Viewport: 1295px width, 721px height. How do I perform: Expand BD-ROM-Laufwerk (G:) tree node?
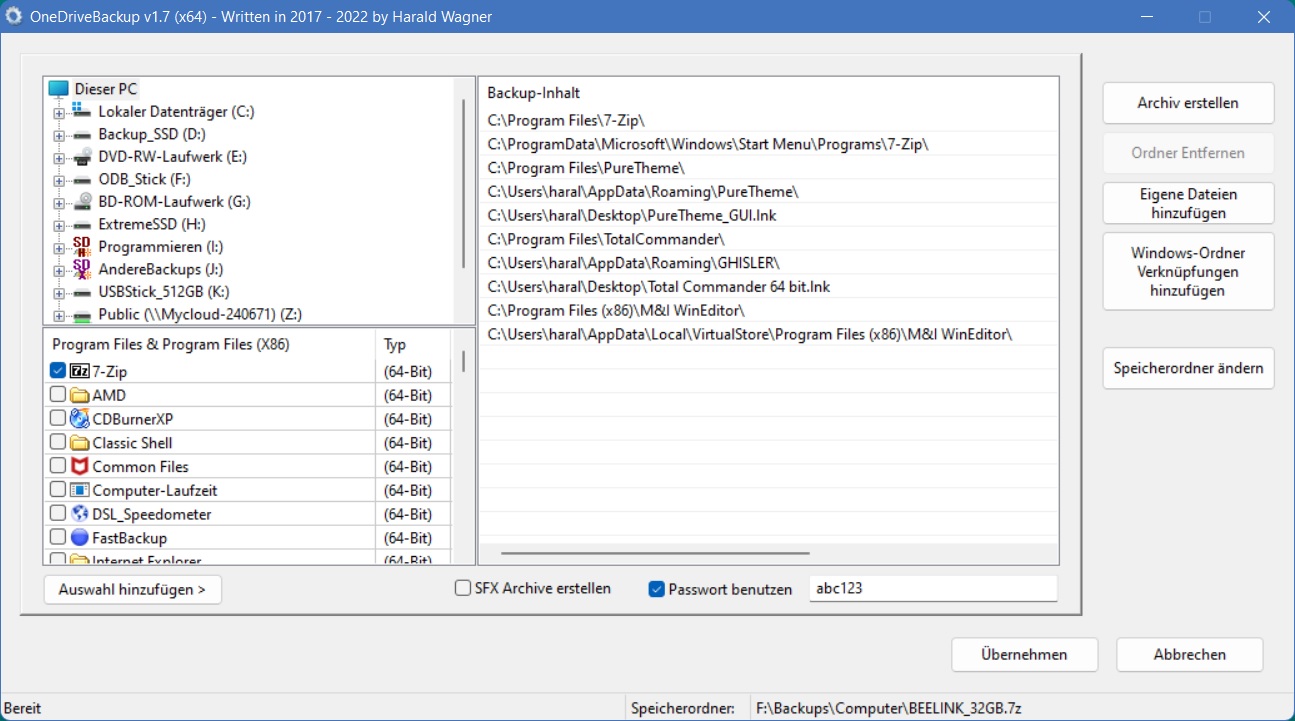[59, 203]
